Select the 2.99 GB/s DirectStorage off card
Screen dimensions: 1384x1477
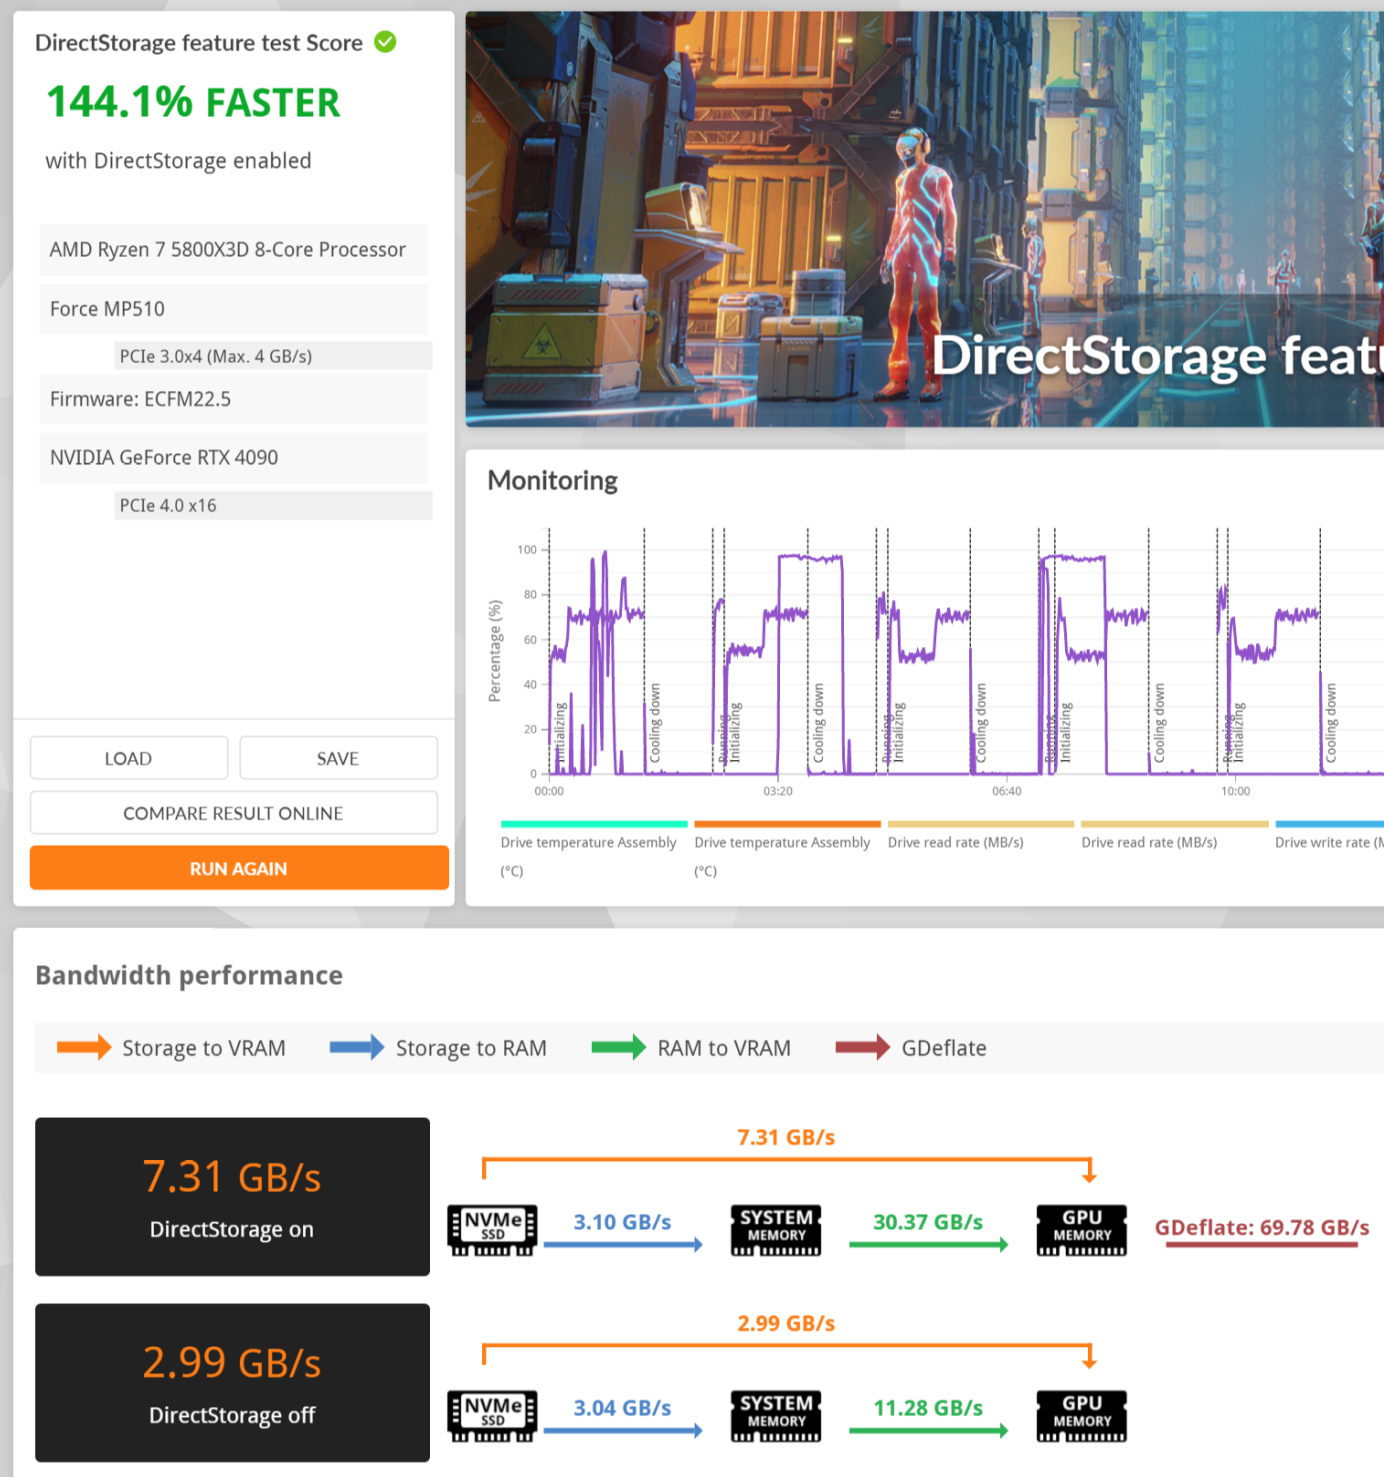pos(232,1382)
